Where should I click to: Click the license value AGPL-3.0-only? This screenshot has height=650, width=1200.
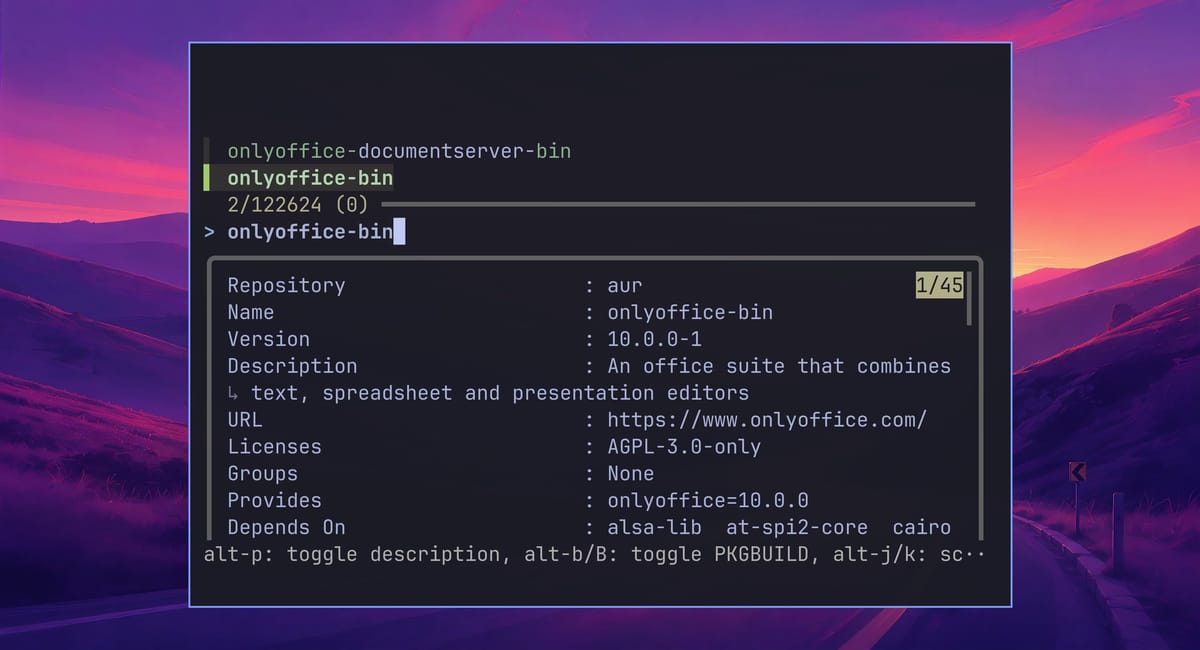click(x=684, y=447)
